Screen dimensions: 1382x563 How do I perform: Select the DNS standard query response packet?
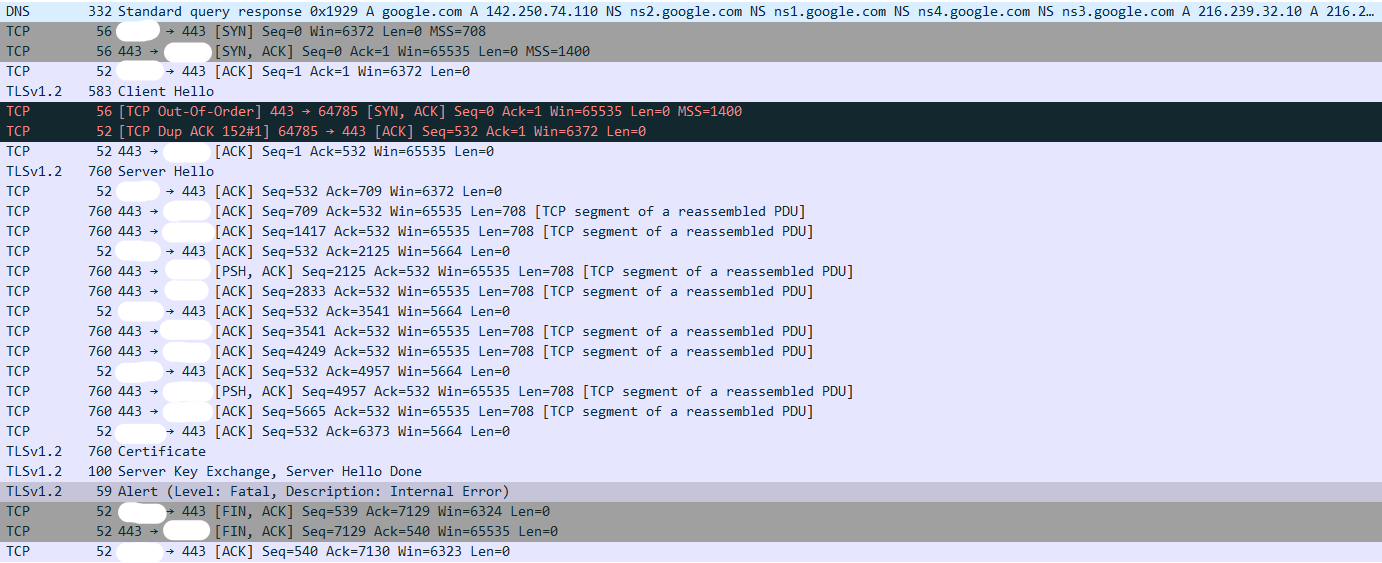point(691,11)
